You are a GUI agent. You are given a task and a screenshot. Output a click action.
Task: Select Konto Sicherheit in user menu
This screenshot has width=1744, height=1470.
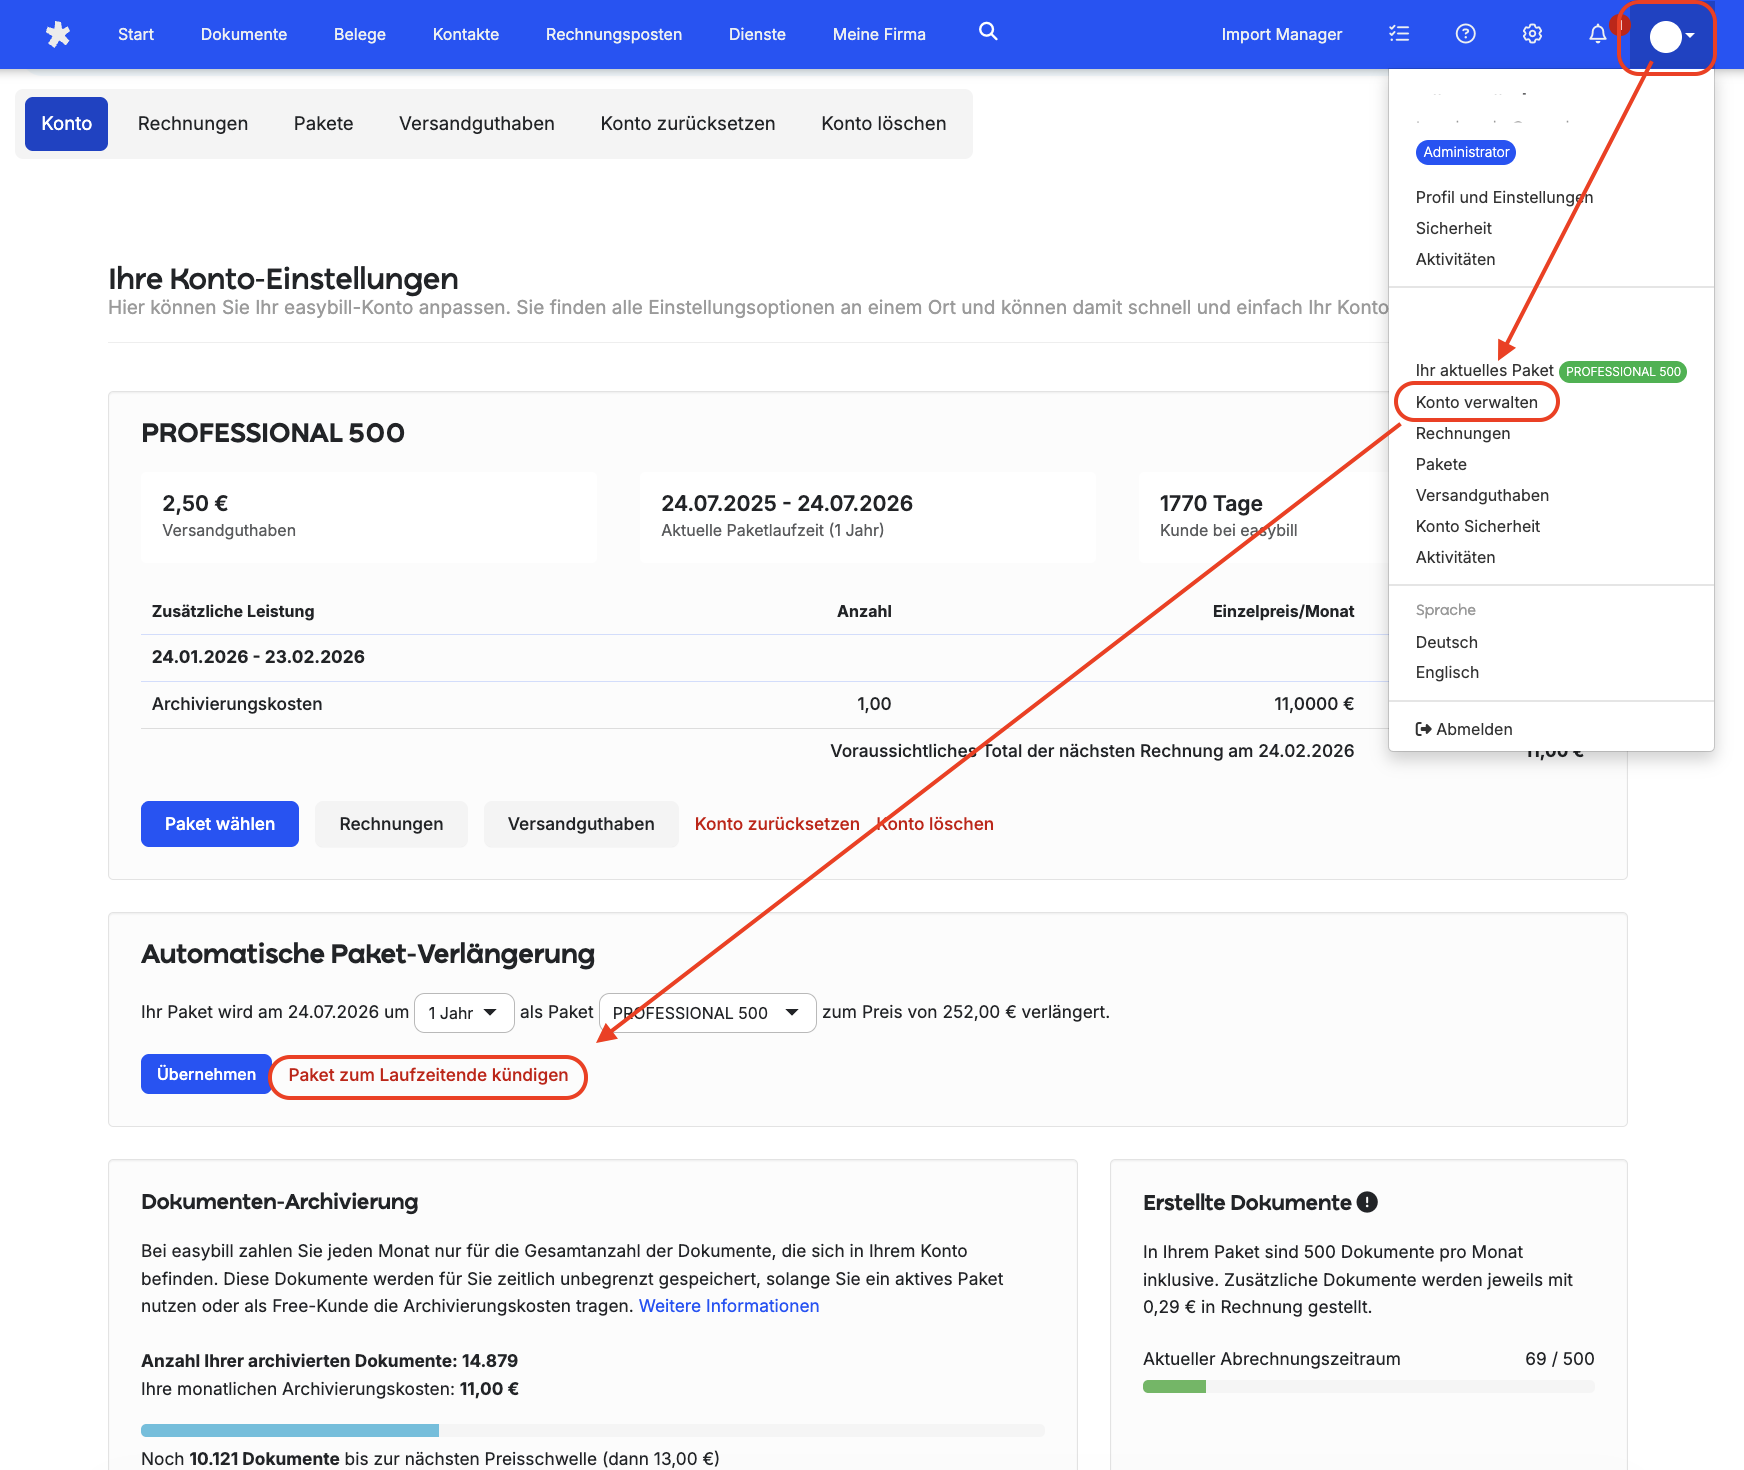(1477, 526)
